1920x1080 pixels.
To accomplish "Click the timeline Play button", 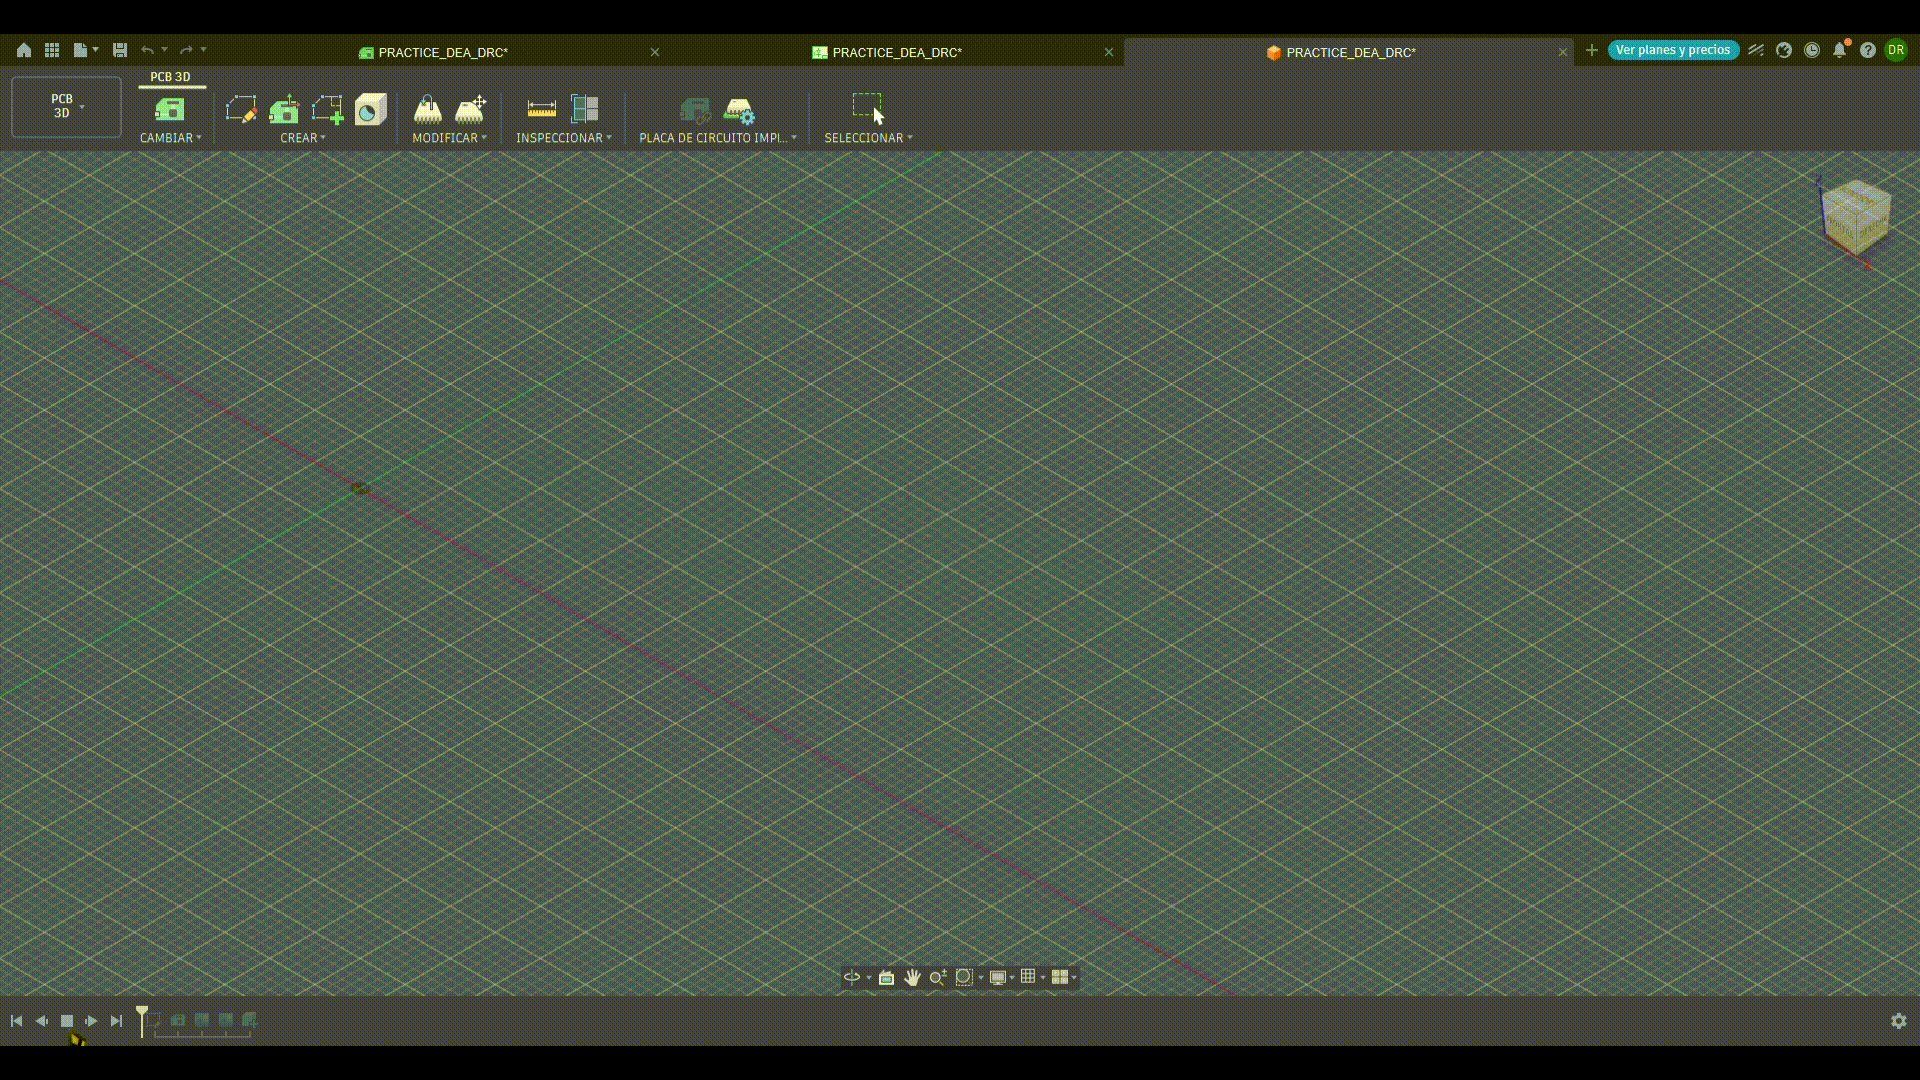I will point(91,1021).
